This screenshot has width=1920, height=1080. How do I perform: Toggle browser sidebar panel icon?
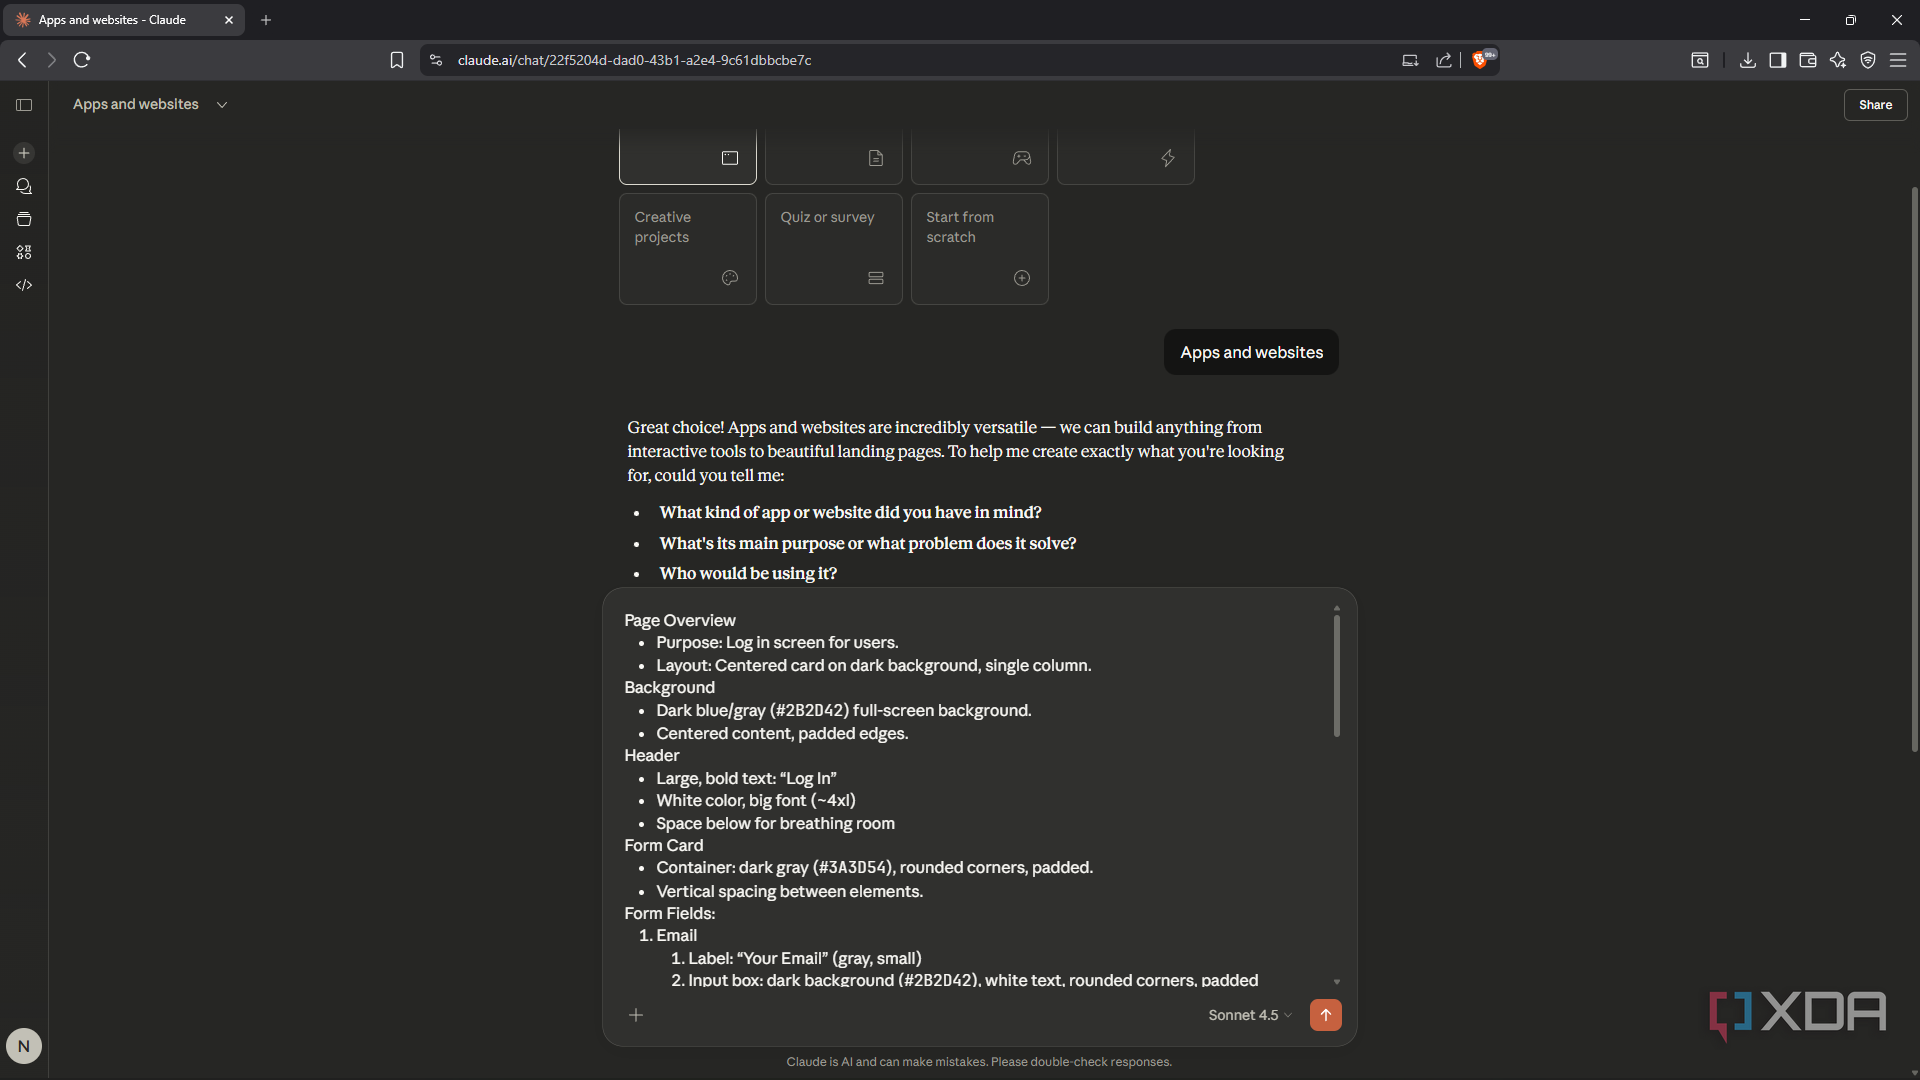click(1777, 60)
